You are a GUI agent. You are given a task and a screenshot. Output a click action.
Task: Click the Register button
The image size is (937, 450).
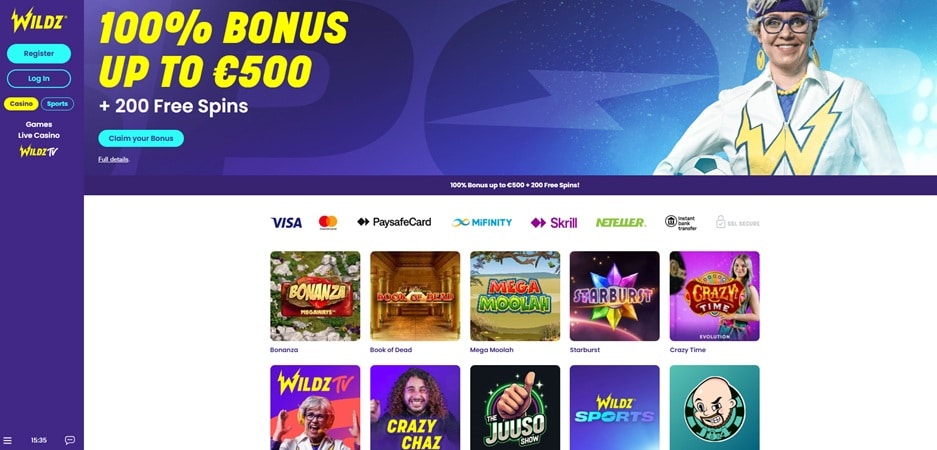(39, 54)
